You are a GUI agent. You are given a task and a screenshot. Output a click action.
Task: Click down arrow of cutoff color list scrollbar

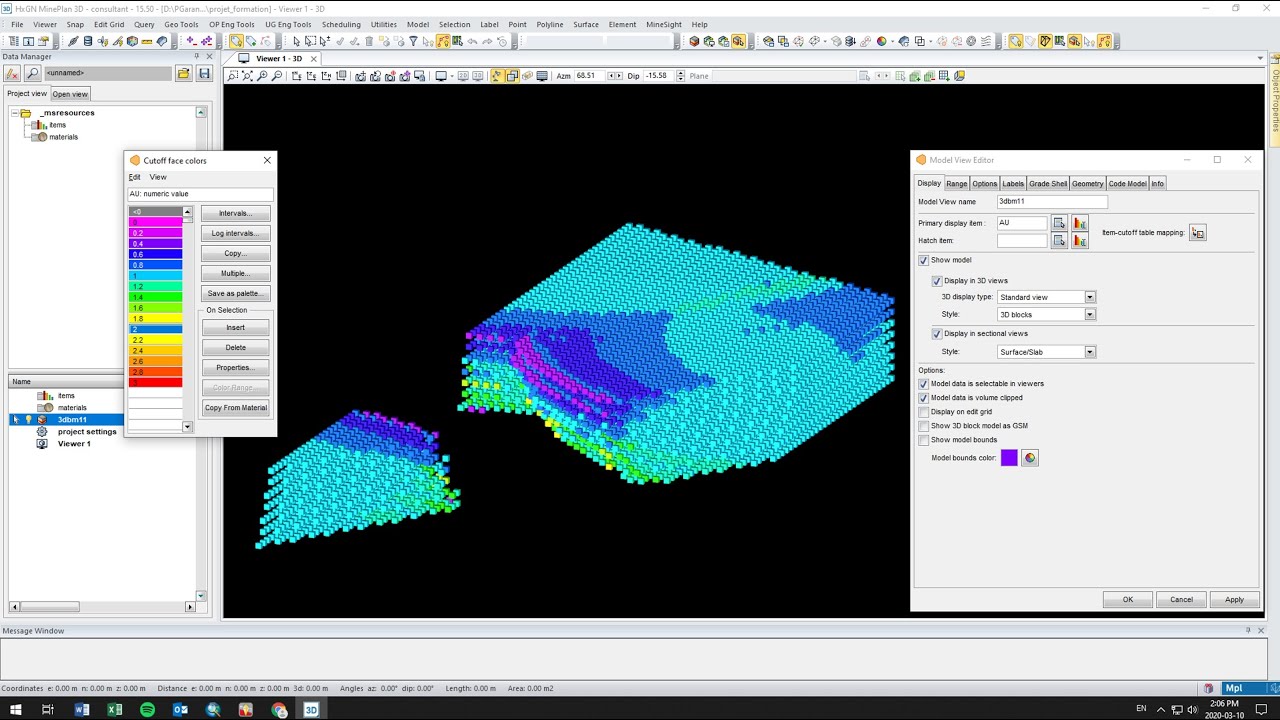pyautogui.click(x=187, y=427)
